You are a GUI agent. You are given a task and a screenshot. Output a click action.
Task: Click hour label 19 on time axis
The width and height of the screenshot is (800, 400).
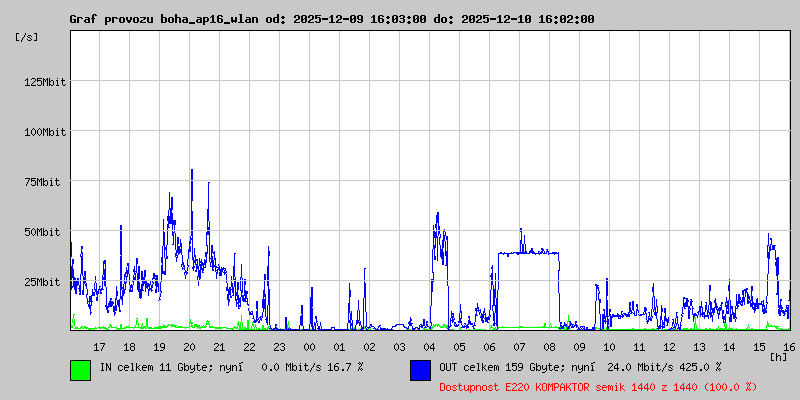coord(159,347)
